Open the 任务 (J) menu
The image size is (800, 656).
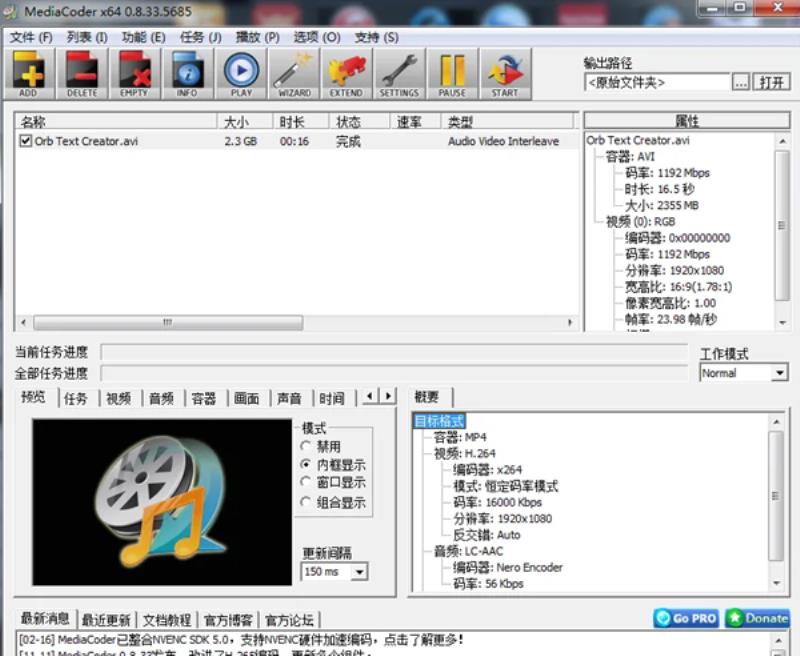(201, 37)
